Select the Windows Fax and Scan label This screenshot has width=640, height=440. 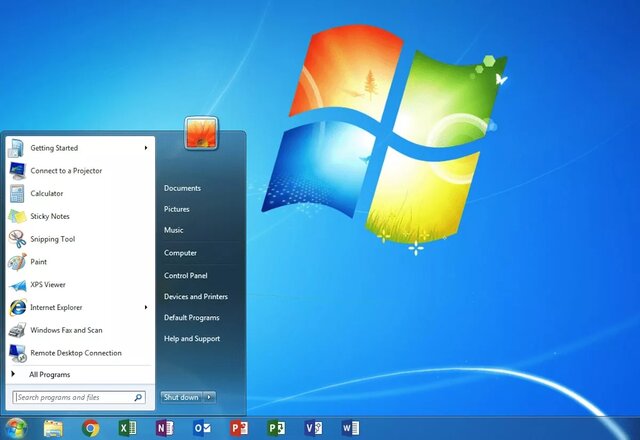(x=66, y=330)
